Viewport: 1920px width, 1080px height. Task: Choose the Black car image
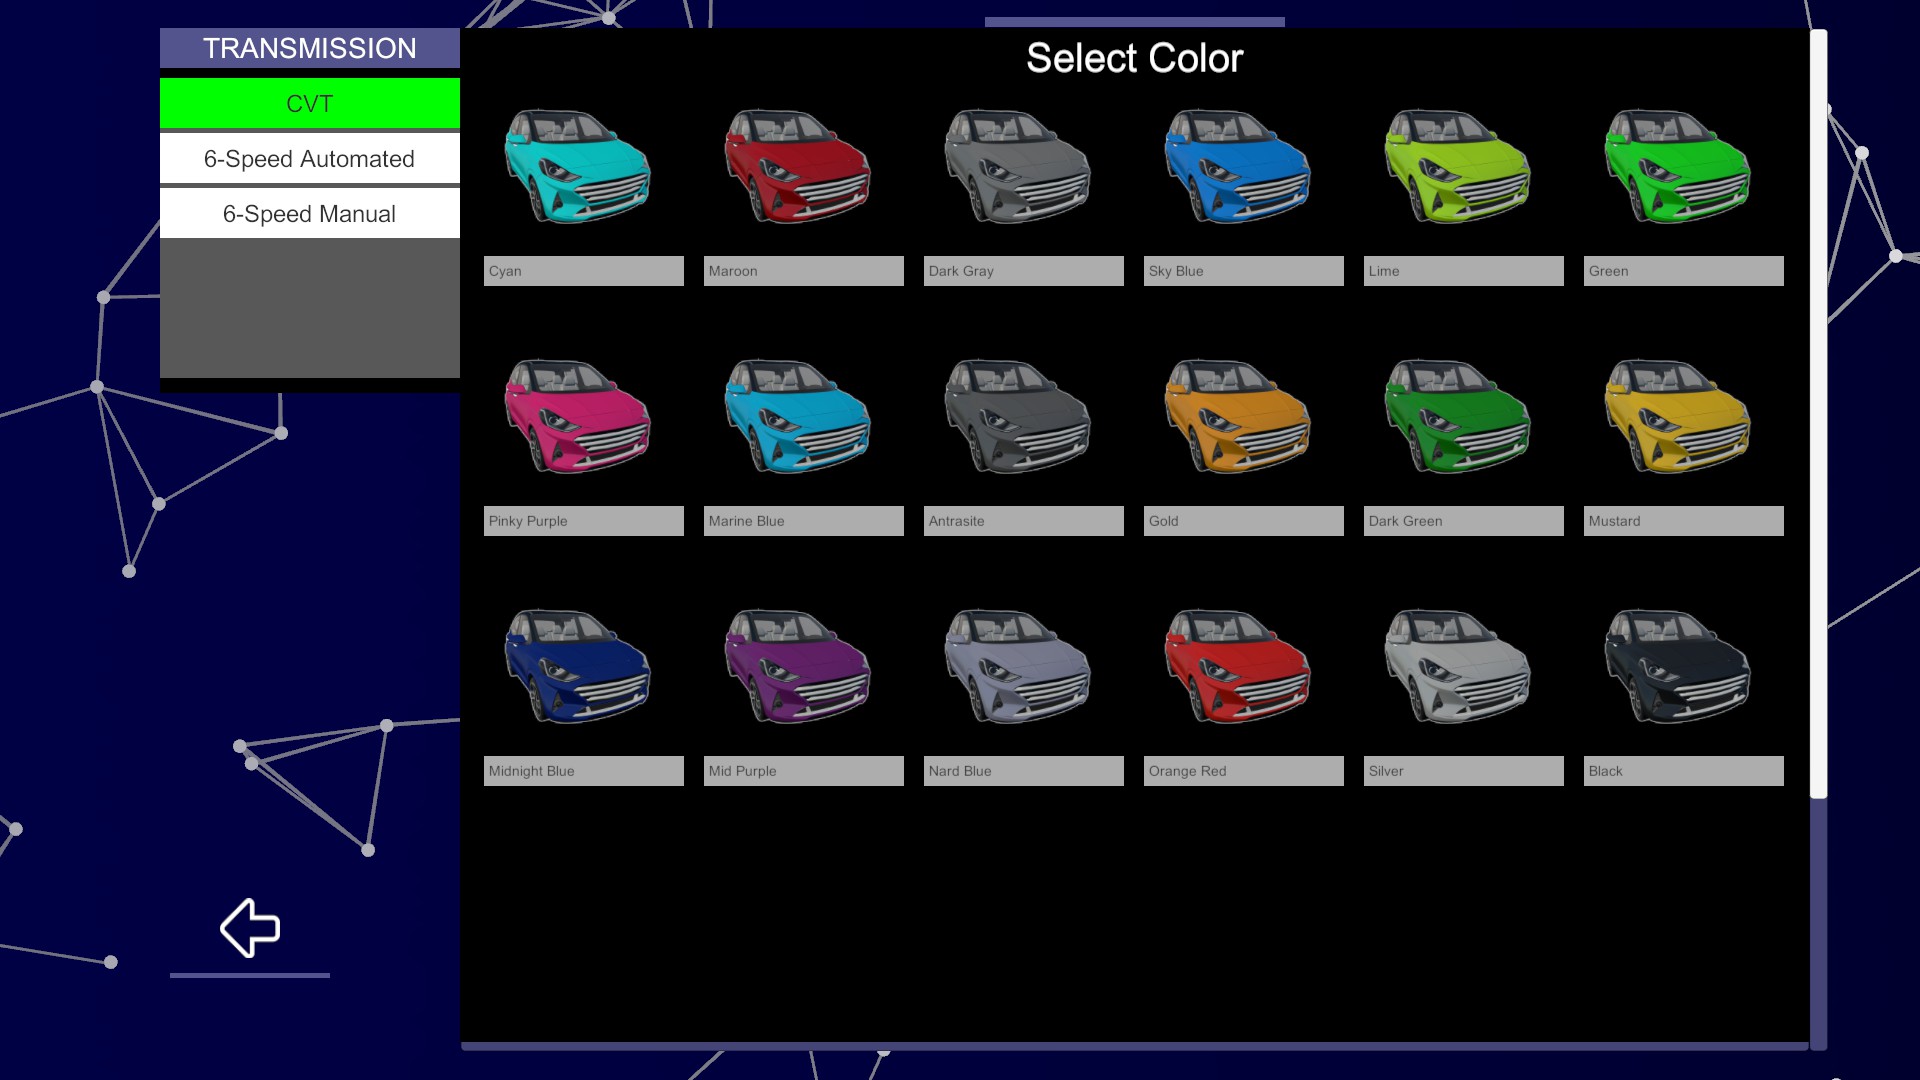click(x=1678, y=666)
